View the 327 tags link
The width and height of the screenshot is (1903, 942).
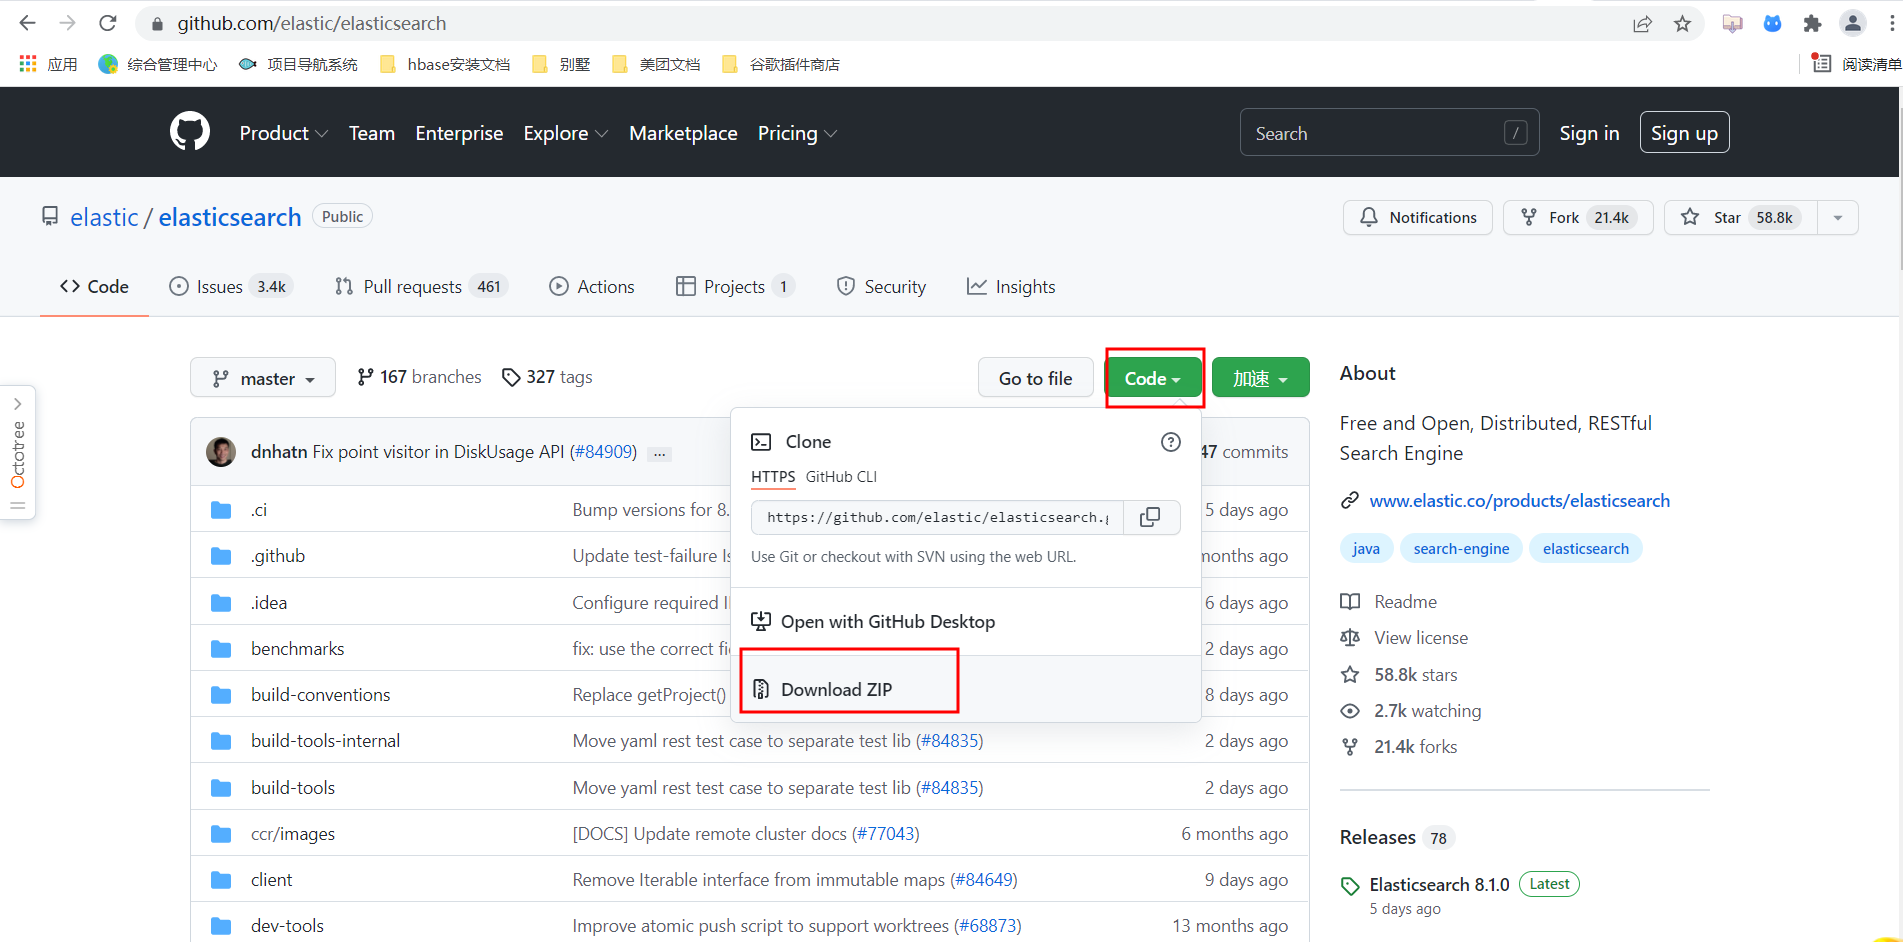pyautogui.click(x=547, y=377)
